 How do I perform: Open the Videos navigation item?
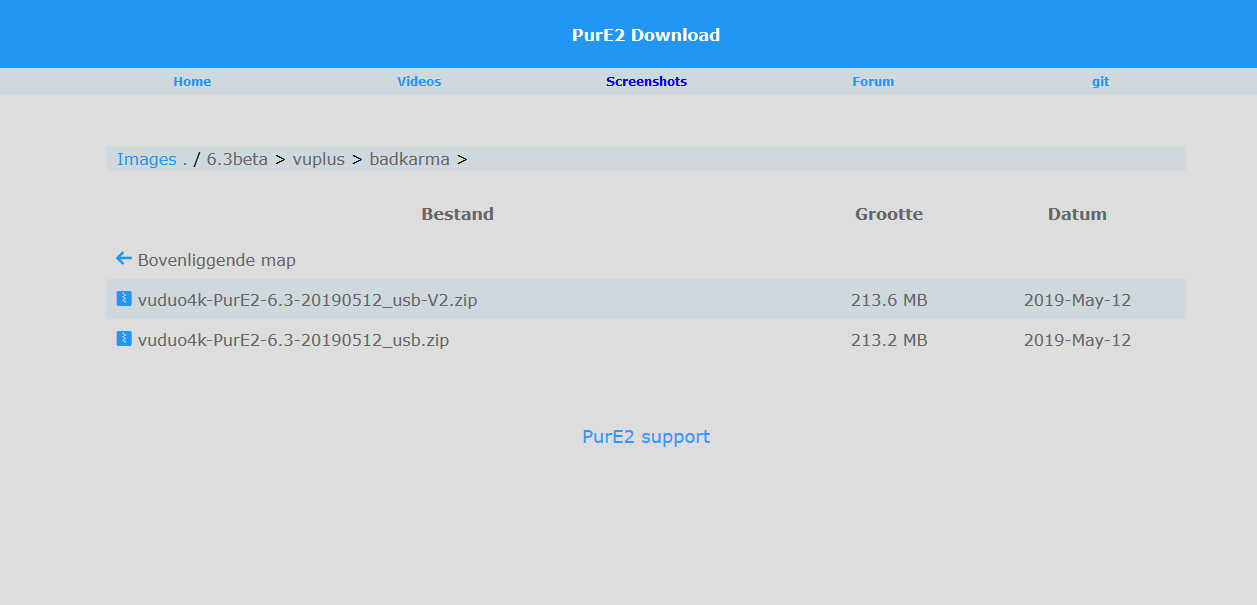[419, 82]
